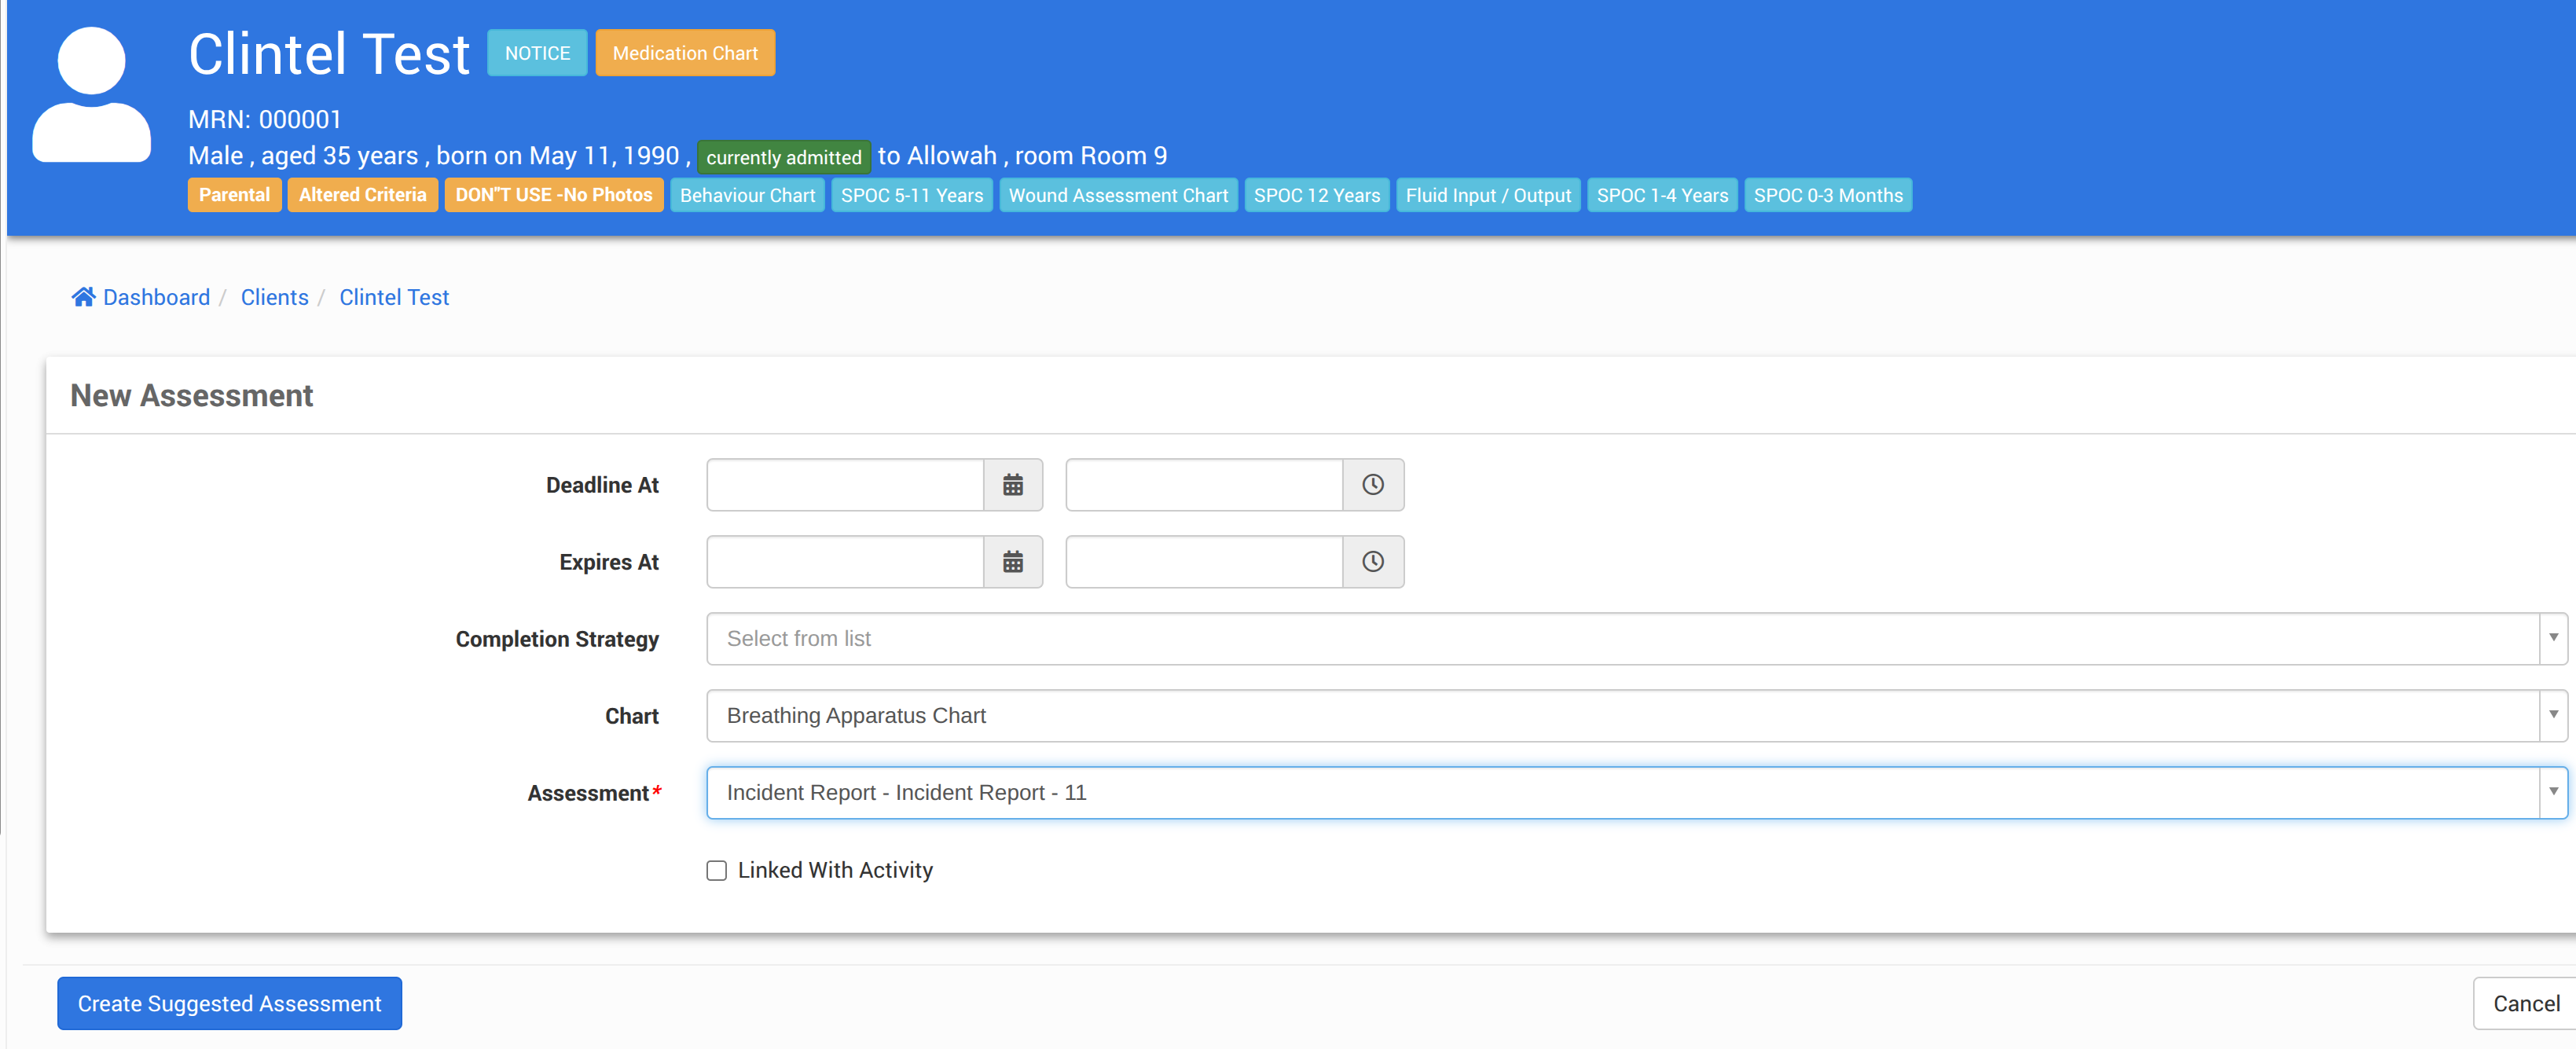Click the home icon in breadcrumb
This screenshot has width=2576, height=1049.
coord(83,297)
